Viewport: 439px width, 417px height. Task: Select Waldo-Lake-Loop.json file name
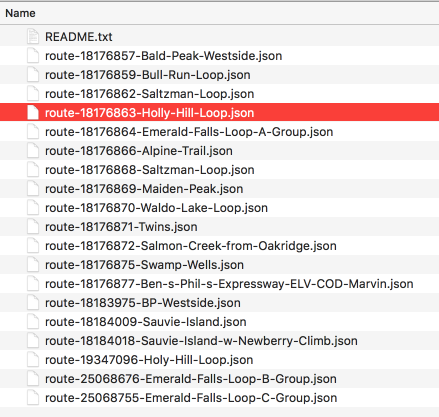pyautogui.click(x=157, y=208)
